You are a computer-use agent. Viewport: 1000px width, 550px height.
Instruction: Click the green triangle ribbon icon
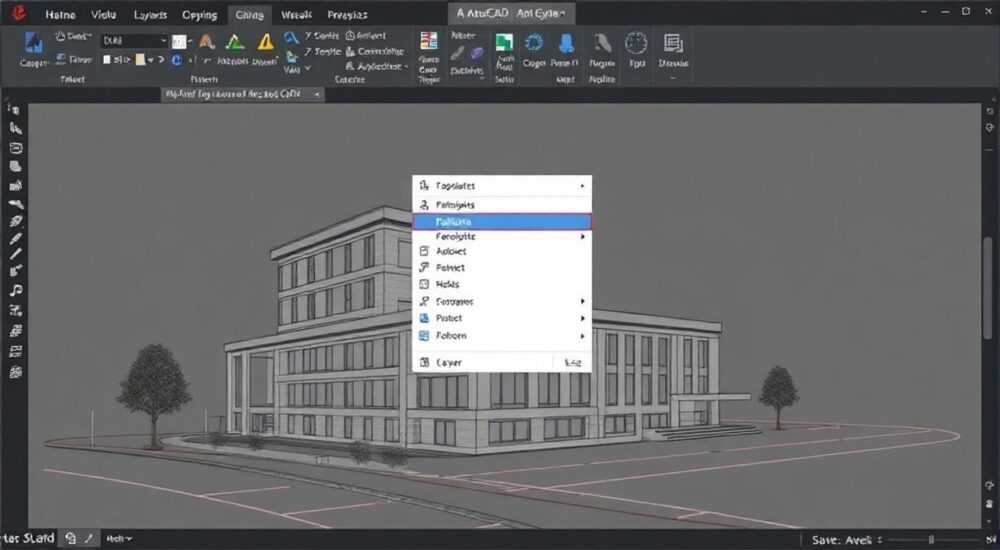[235, 42]
